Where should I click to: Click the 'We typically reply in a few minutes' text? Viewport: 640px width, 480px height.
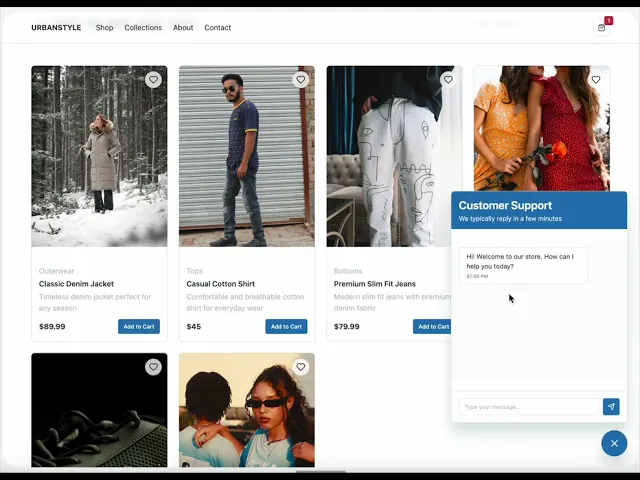point(510,219)
